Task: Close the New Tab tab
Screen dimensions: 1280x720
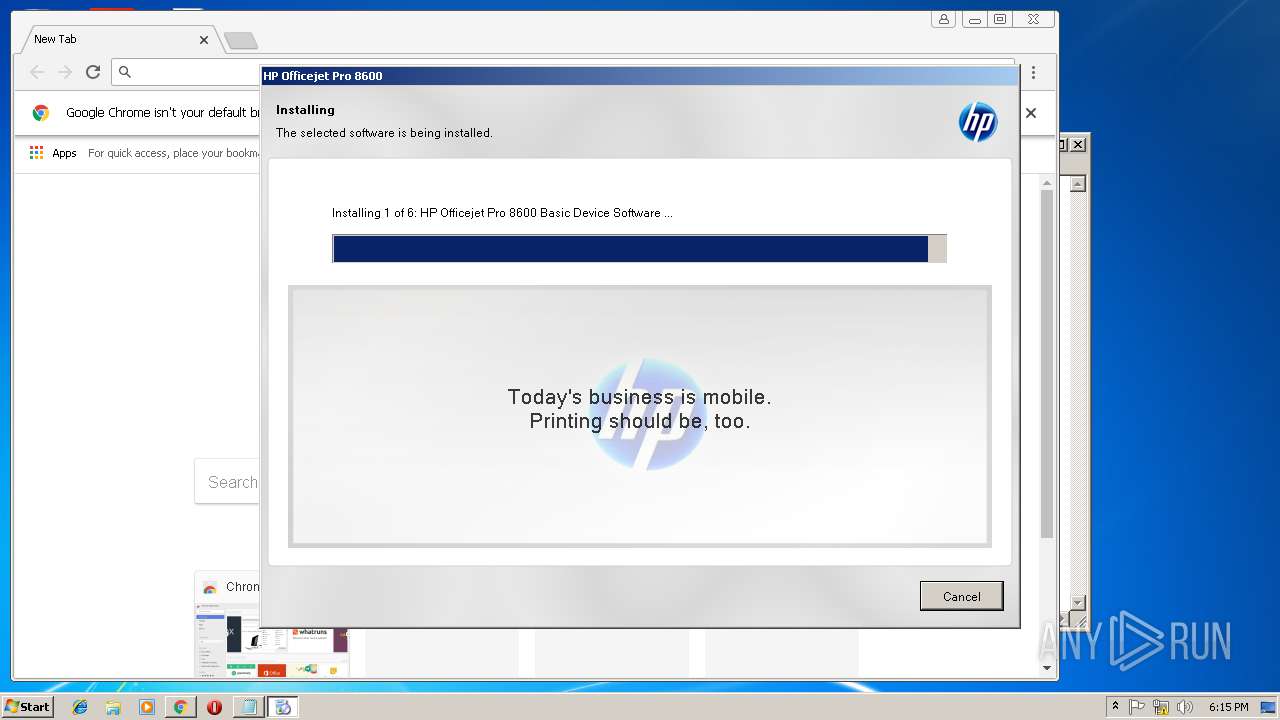Action: tap(204, 40)
